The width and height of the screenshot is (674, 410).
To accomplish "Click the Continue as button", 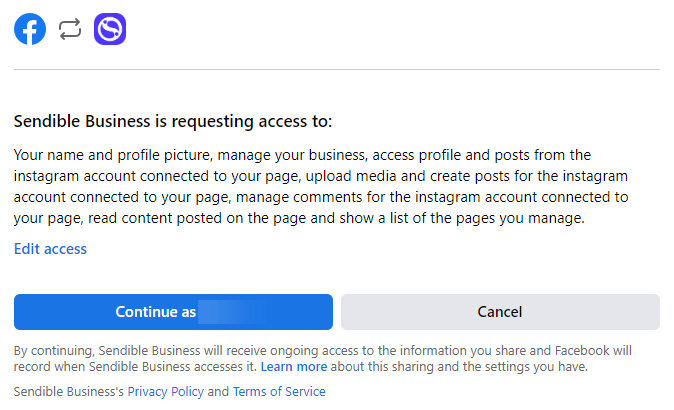I will pos(173,312).
